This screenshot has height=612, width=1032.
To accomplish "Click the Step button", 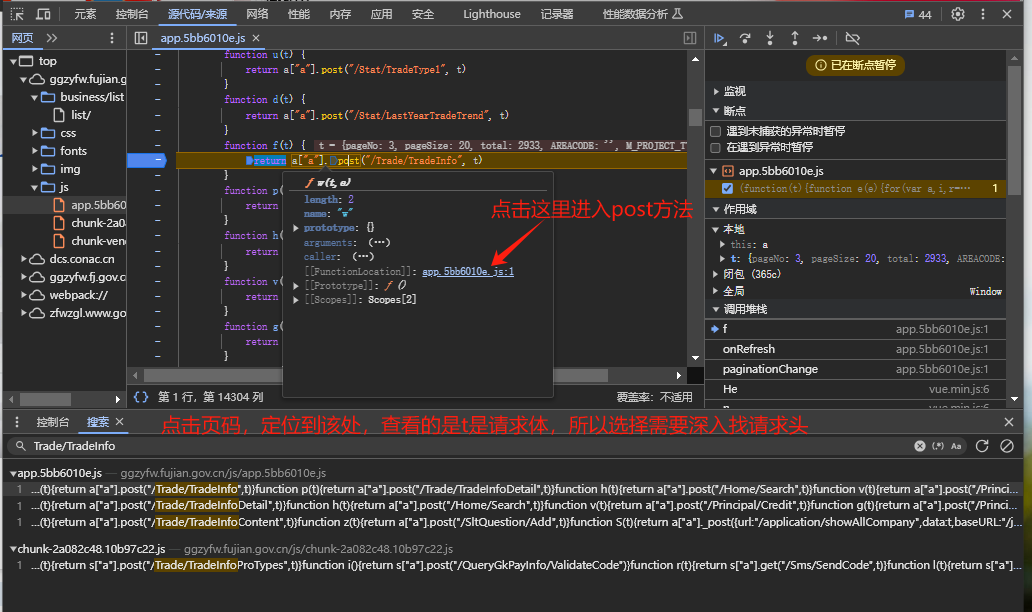I will [x=820, y=38].
